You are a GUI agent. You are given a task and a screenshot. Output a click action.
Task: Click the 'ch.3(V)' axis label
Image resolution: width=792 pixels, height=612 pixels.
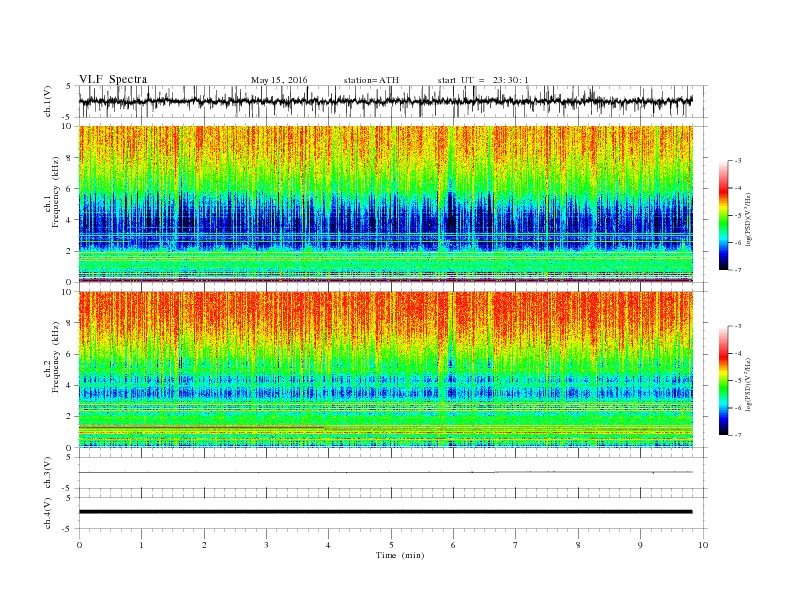pyautogui.click(x=48, y=473)
